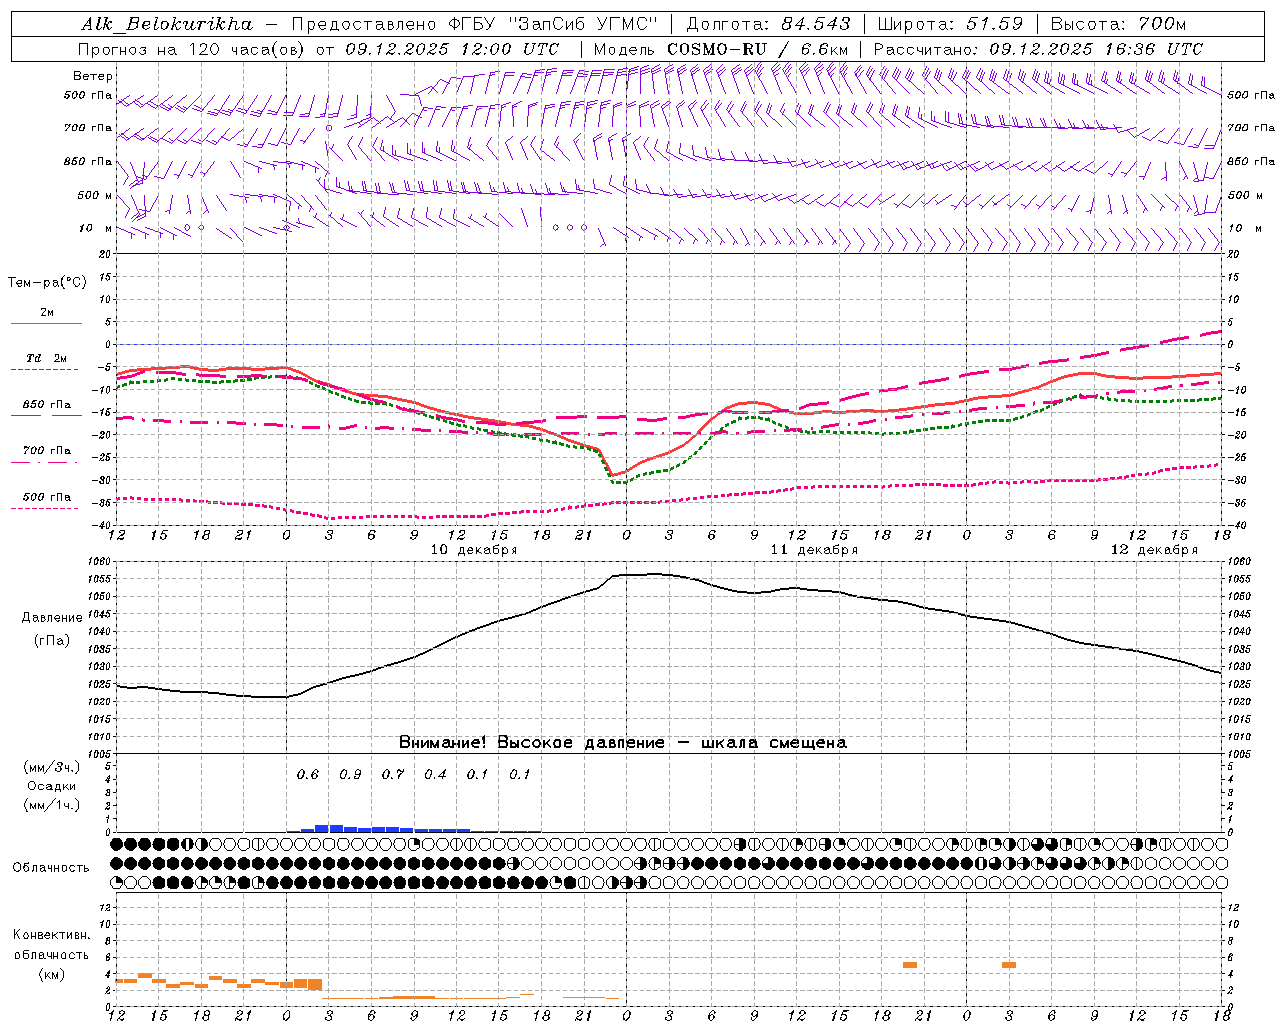Select the 'Внимание! Высокое давление – шкала смещена' warning
Image resolution: width=1280 pixels, height=1024 pixels.
(623, 743)
